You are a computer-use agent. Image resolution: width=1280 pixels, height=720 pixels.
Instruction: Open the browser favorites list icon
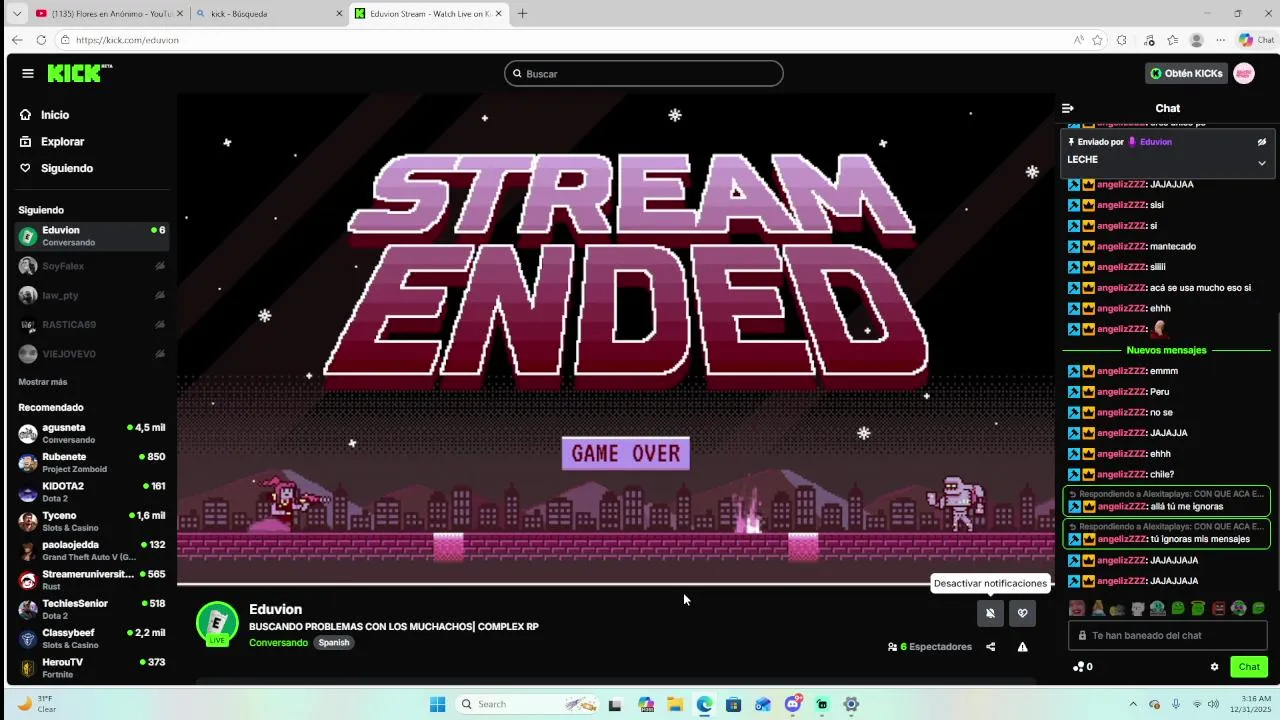coord(1173,40)
